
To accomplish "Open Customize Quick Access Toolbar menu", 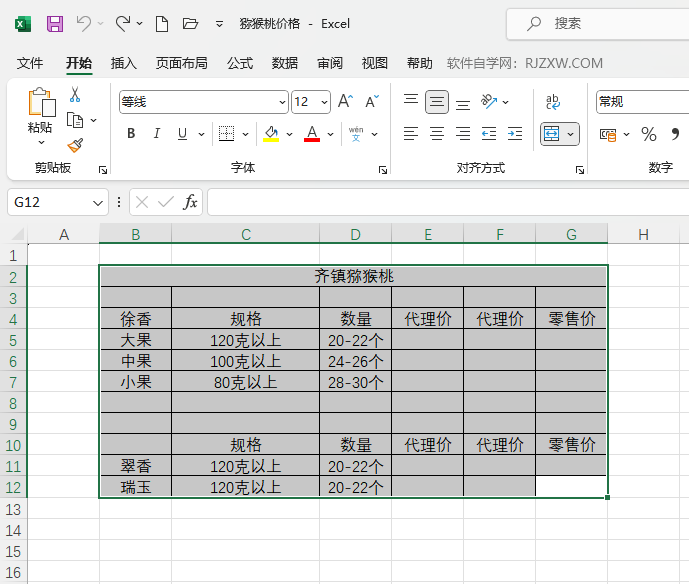I will tap(219, 24).
